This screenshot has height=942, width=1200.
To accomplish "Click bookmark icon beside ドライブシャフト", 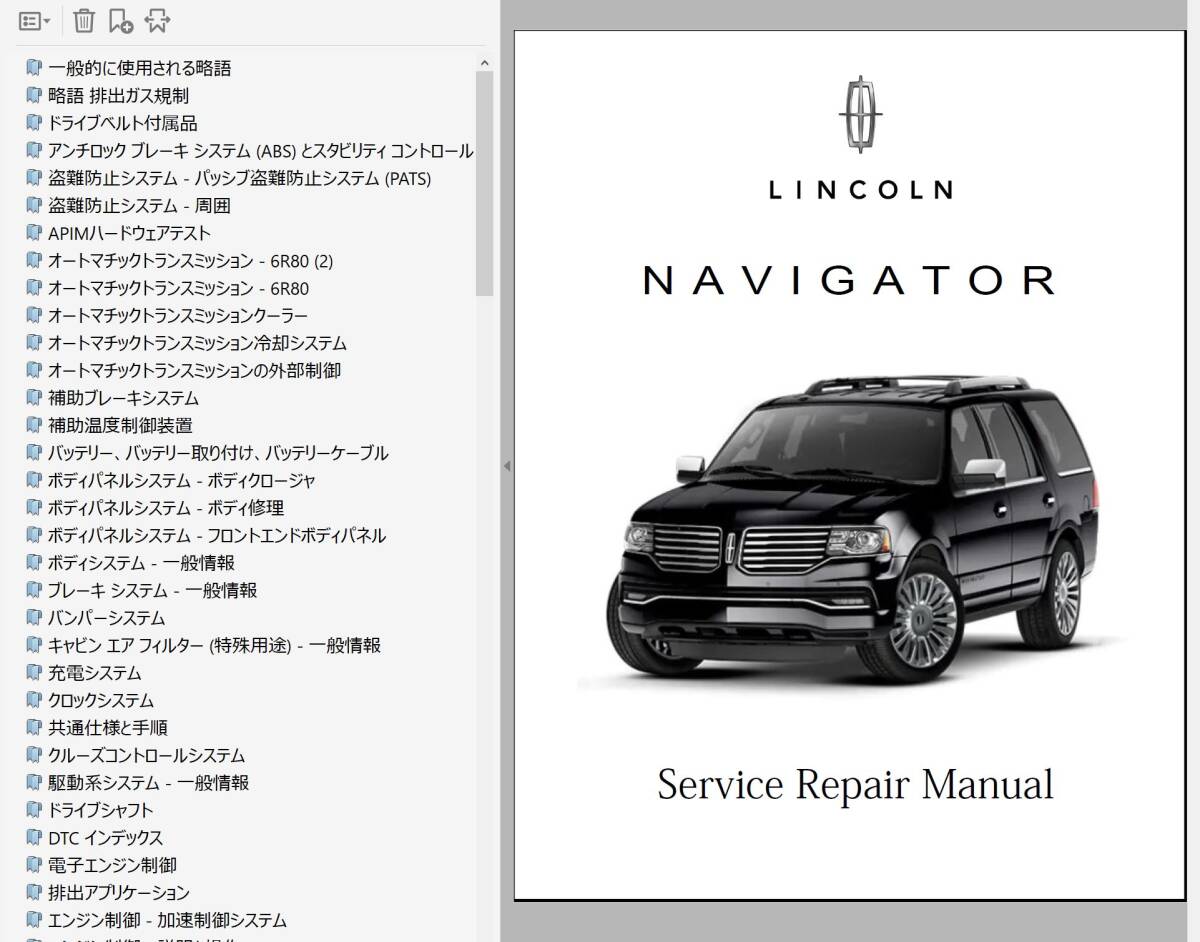I will click(34, 811).
